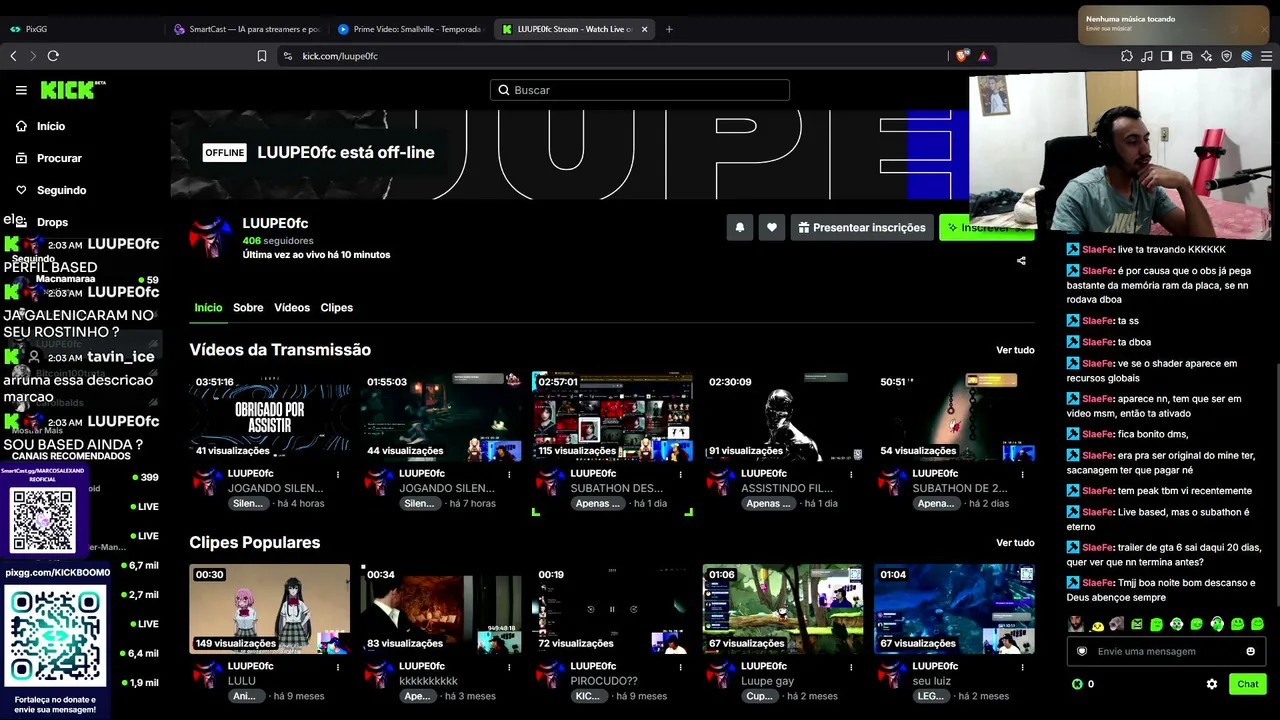This screenshot has height=720, width=1280.
Task: Share the LUUPE0fc channel
Action: (x=1021, y=261)
